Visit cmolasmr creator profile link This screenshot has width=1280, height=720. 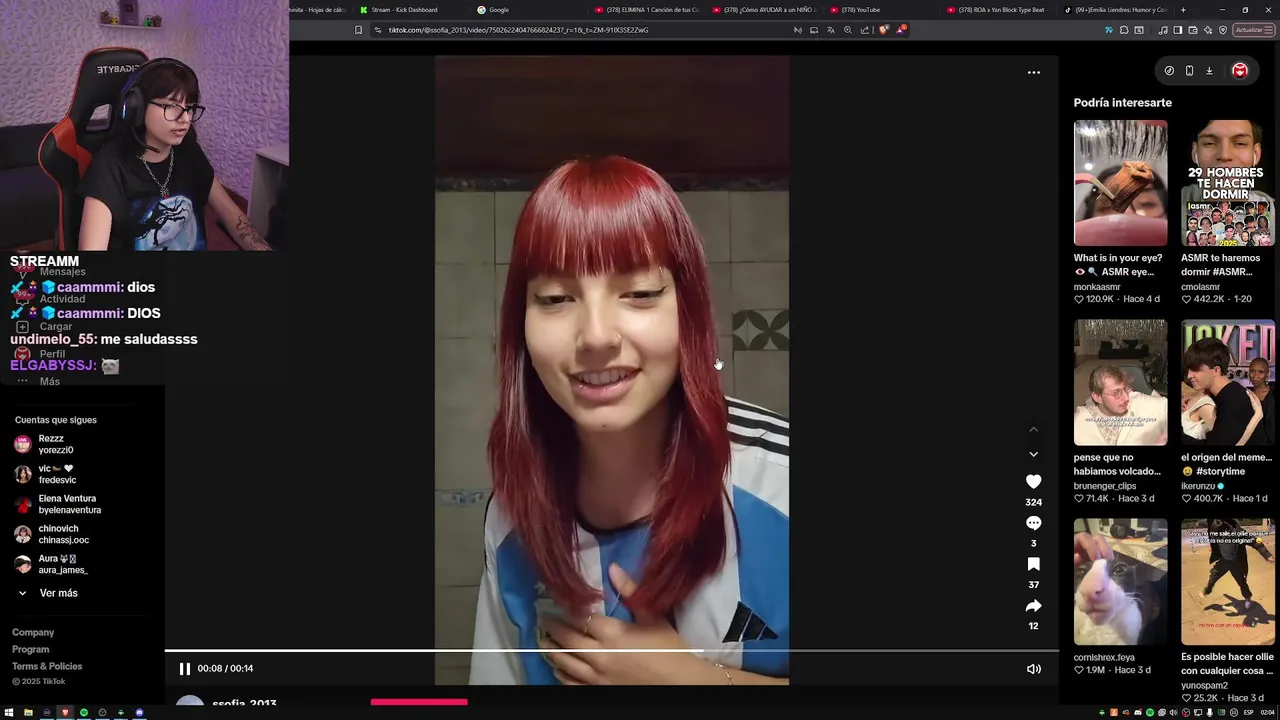click(1201, 287)
